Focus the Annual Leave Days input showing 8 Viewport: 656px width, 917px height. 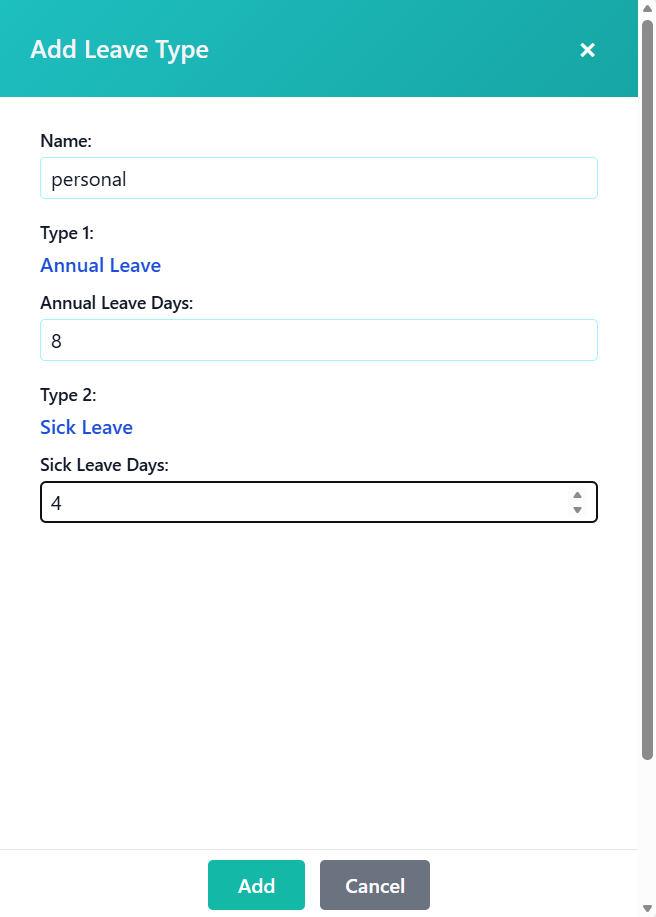[x=318, y=340]
